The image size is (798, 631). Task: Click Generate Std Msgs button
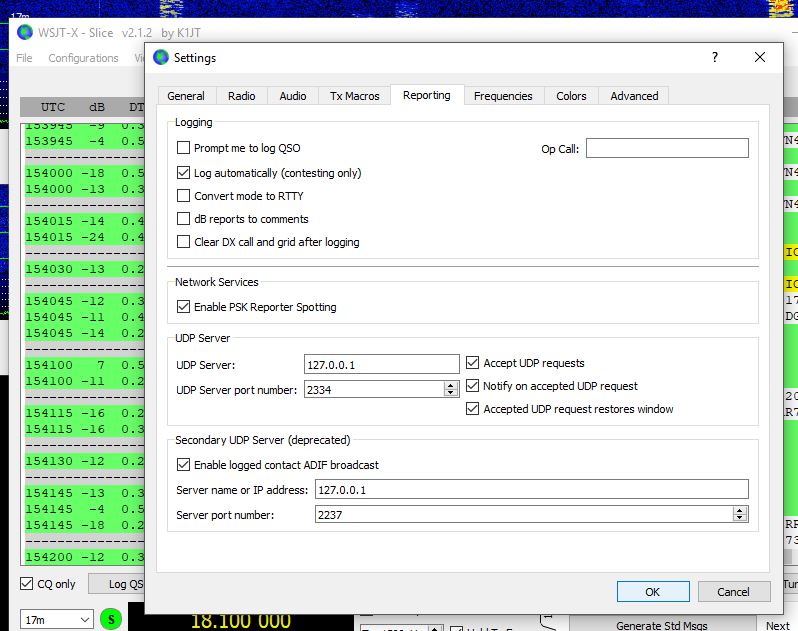pos(662,625)
